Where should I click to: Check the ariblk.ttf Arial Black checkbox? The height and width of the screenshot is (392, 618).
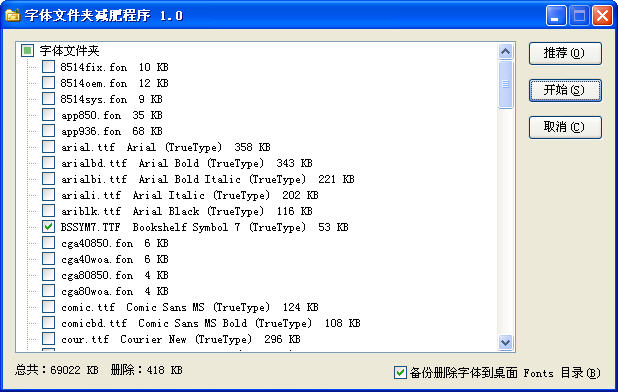(x=48, y=211)
